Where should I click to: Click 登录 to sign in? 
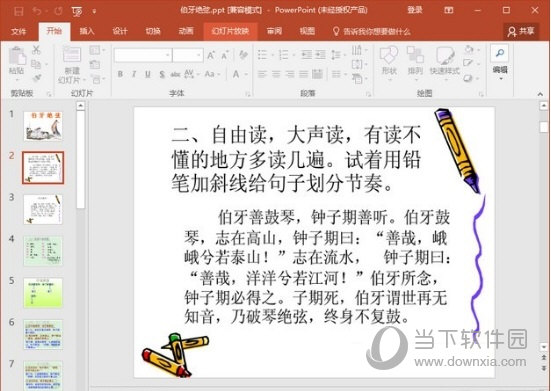[x=415, y=10]
